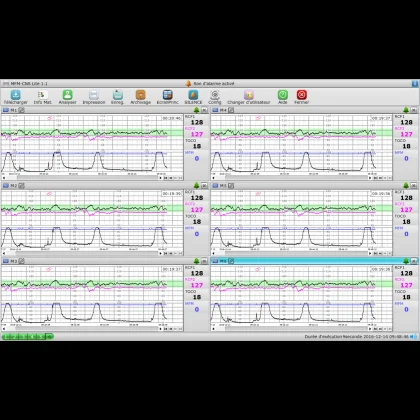Open the Aide help button
The width and height of the screenshot is (420, 420).
[x=283, y=95]
